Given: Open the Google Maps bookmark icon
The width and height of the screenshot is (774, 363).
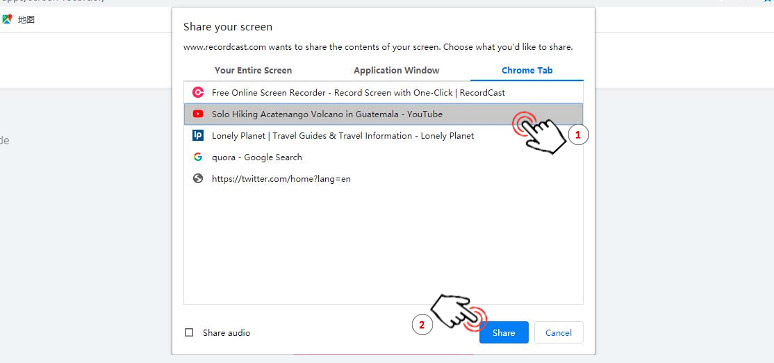Looking at the screenshot, I should [7, 20].
